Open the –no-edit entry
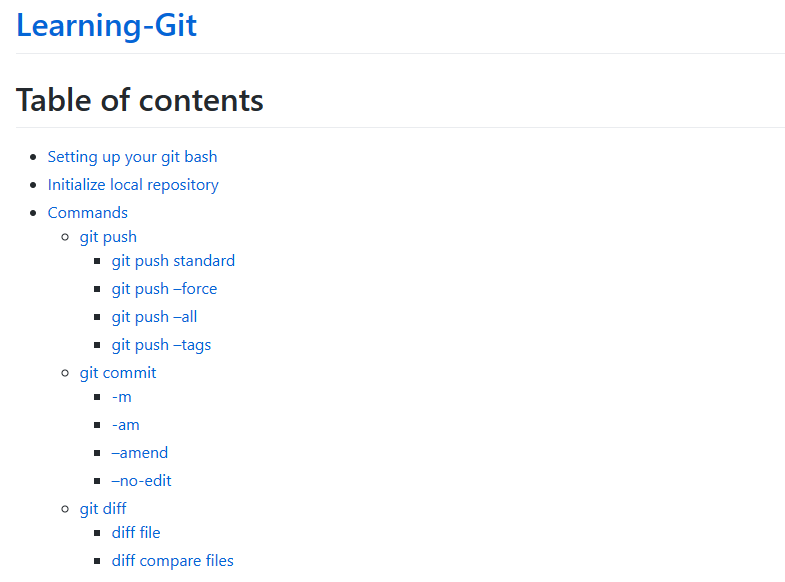785x582 pixels. 142,481
